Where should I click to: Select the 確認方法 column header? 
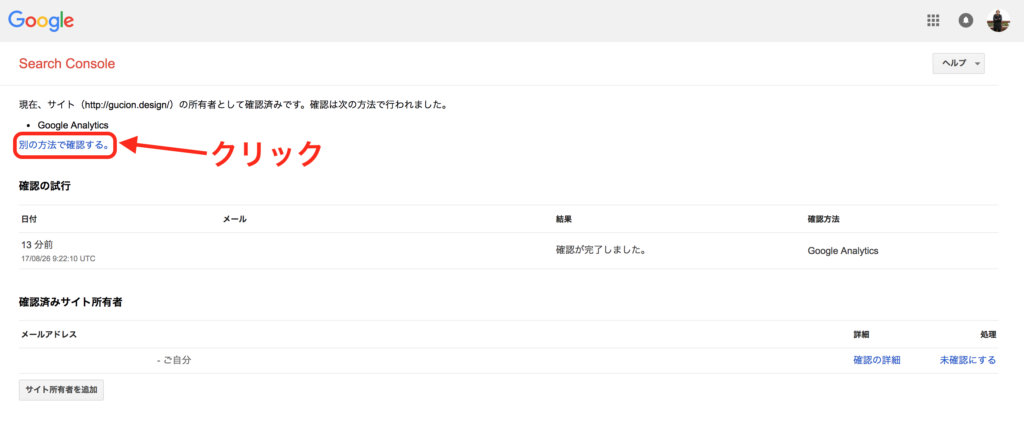click(828, 219)
